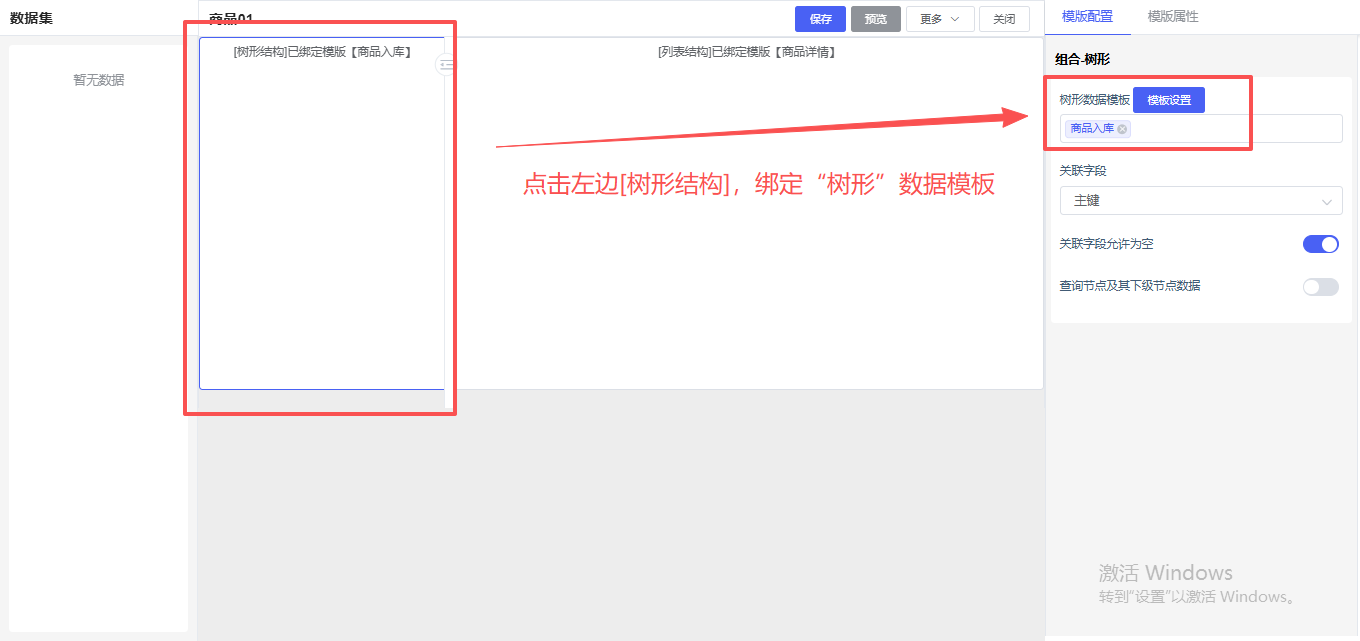Enable 查询节点及其下级节点数据 switch
This screenshot has height=641, width=1360.
(1320, 287)
